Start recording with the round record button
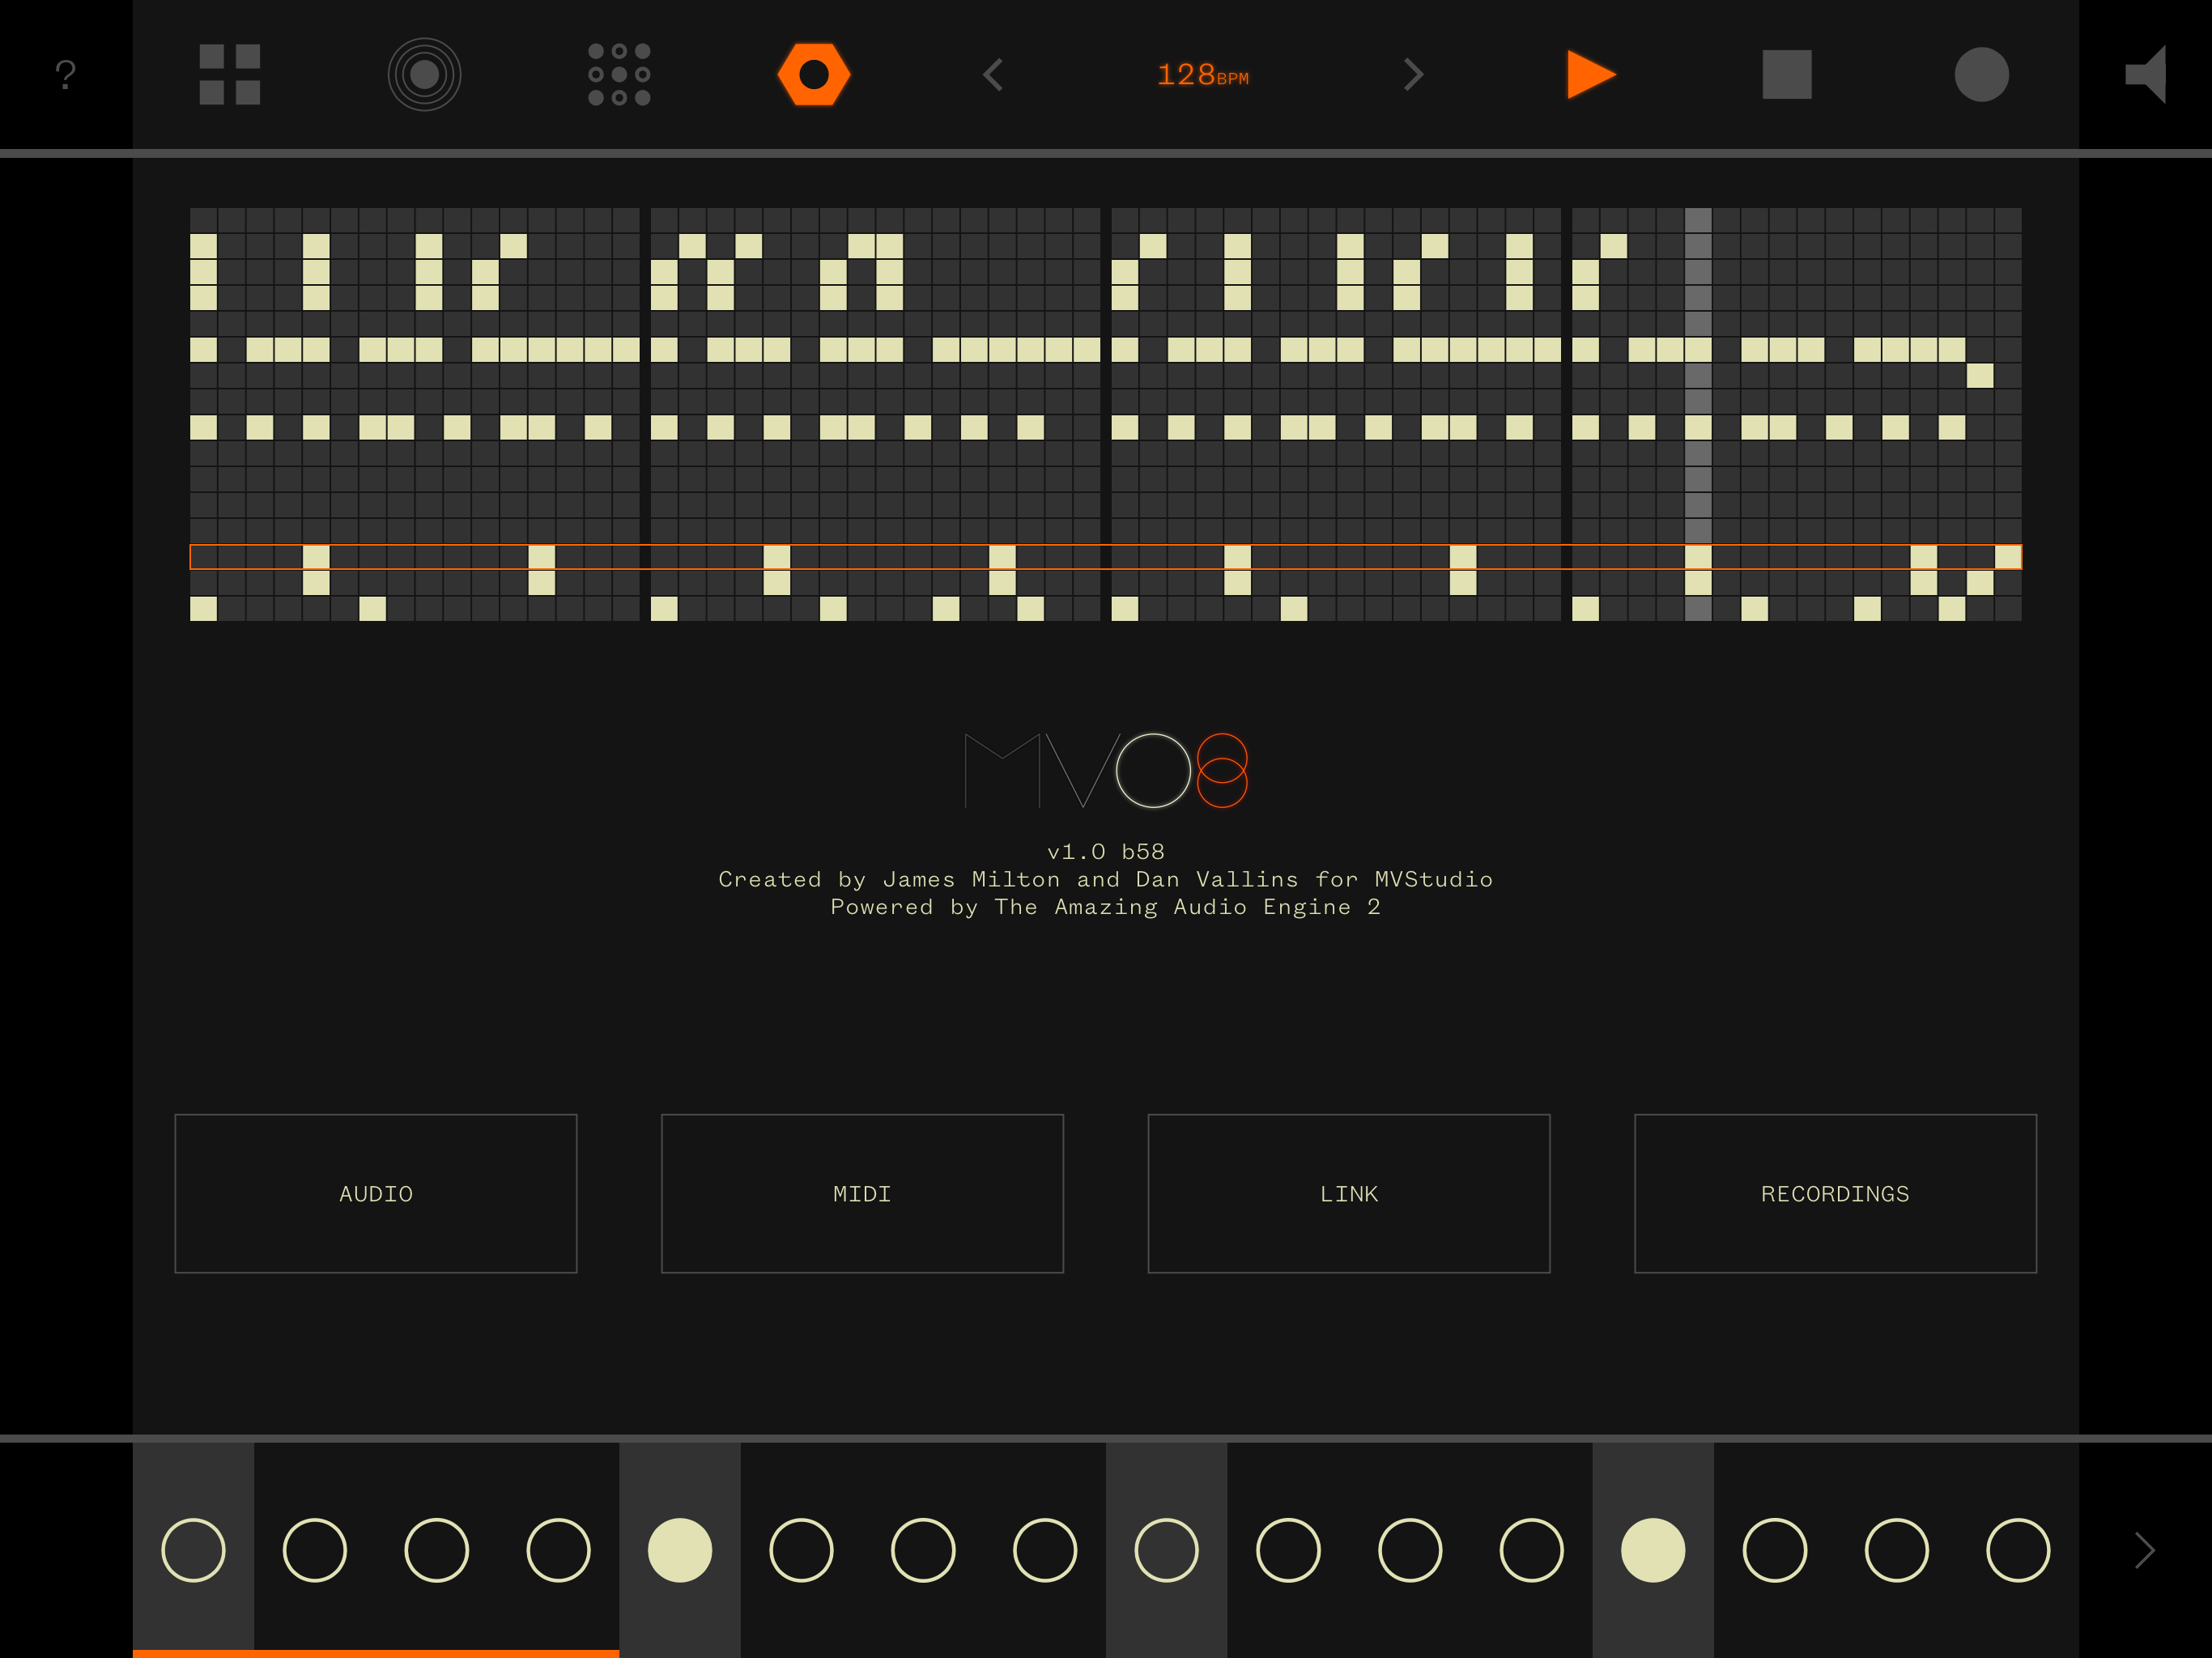2212x1658 pixels. [x=1982, y=74]
